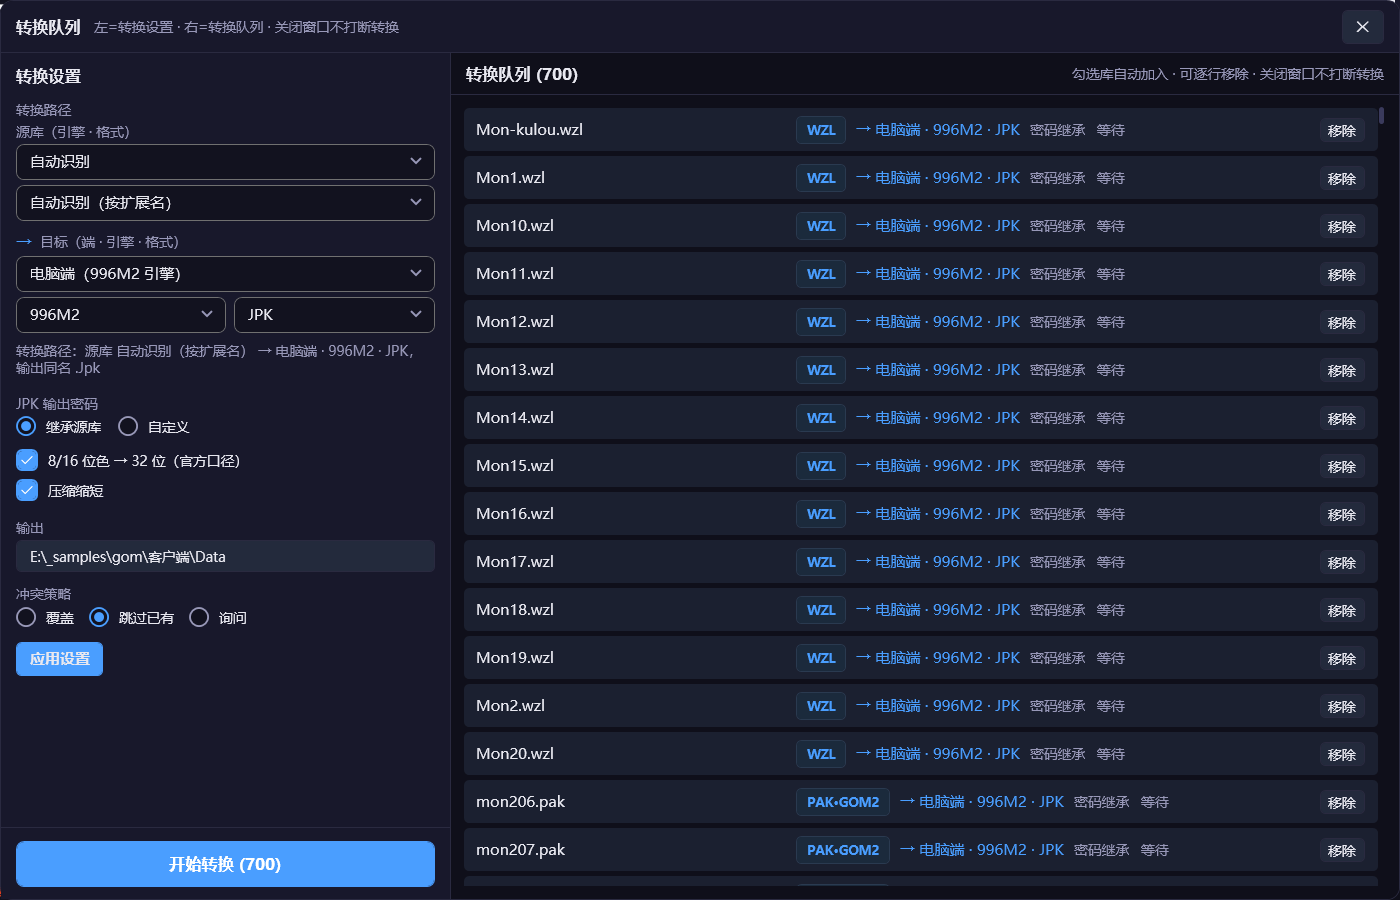
Task: Click output path field E:\_samples\gom\客户端\Data
Action: (225, 557)
